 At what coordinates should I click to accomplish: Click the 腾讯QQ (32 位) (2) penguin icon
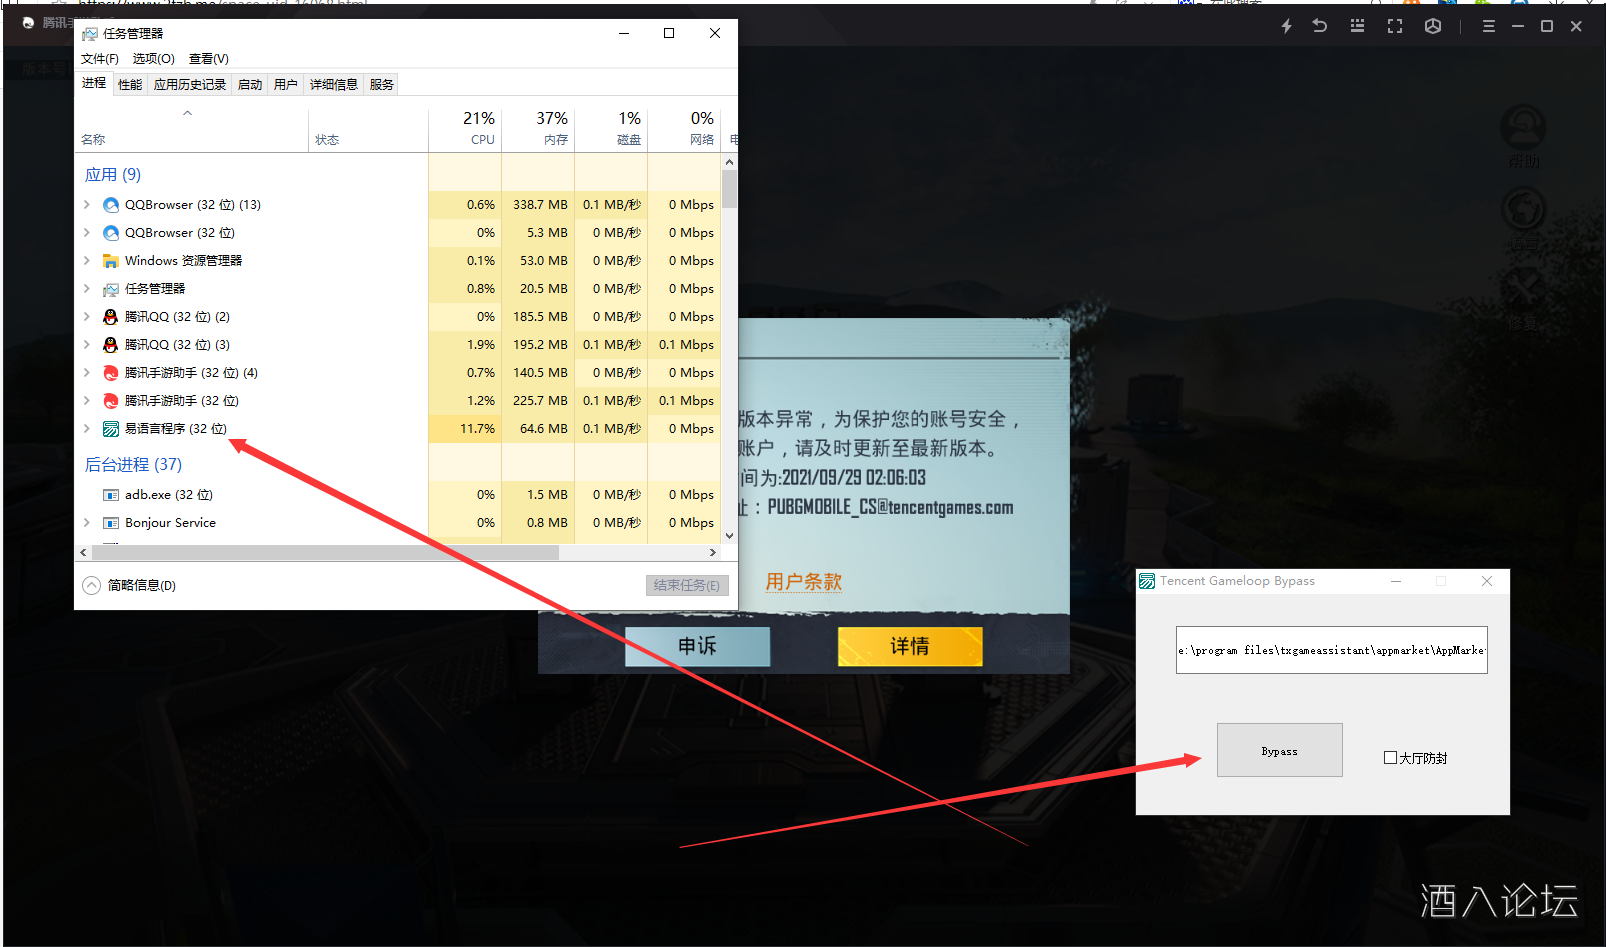(111, 317)
